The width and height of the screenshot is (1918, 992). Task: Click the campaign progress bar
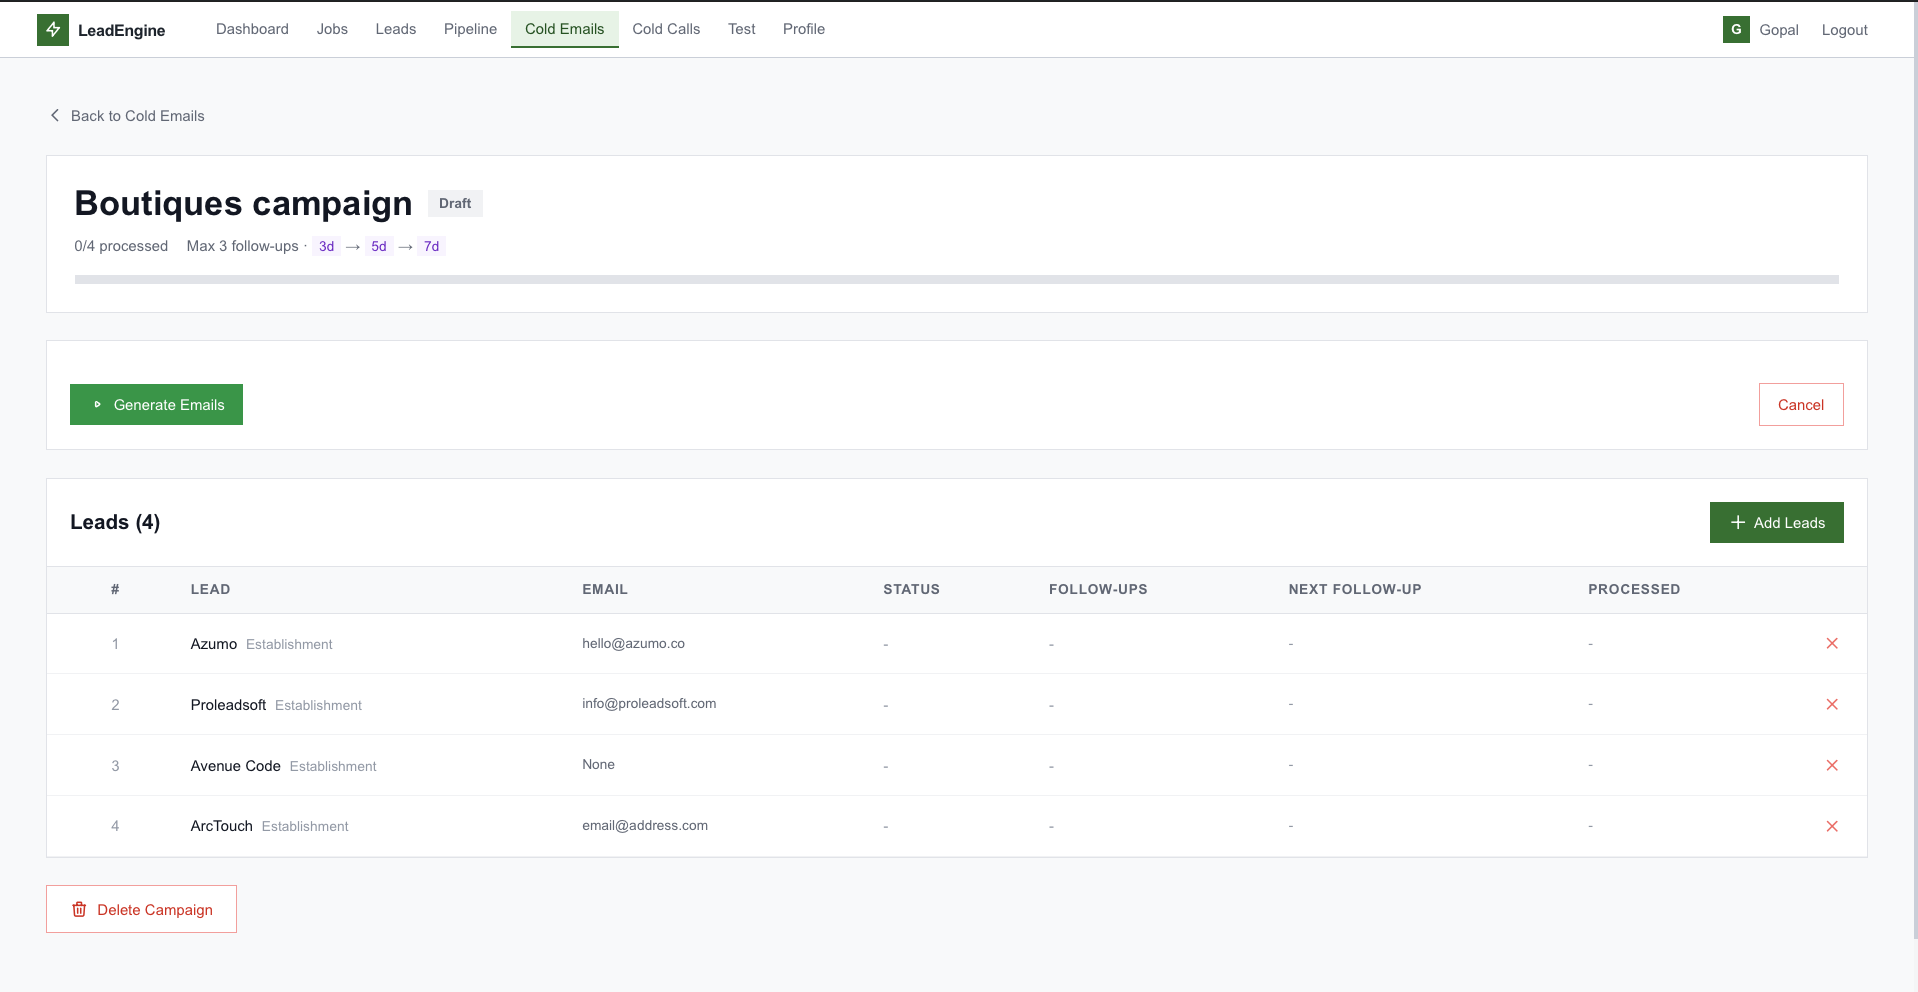click(956, 280)
